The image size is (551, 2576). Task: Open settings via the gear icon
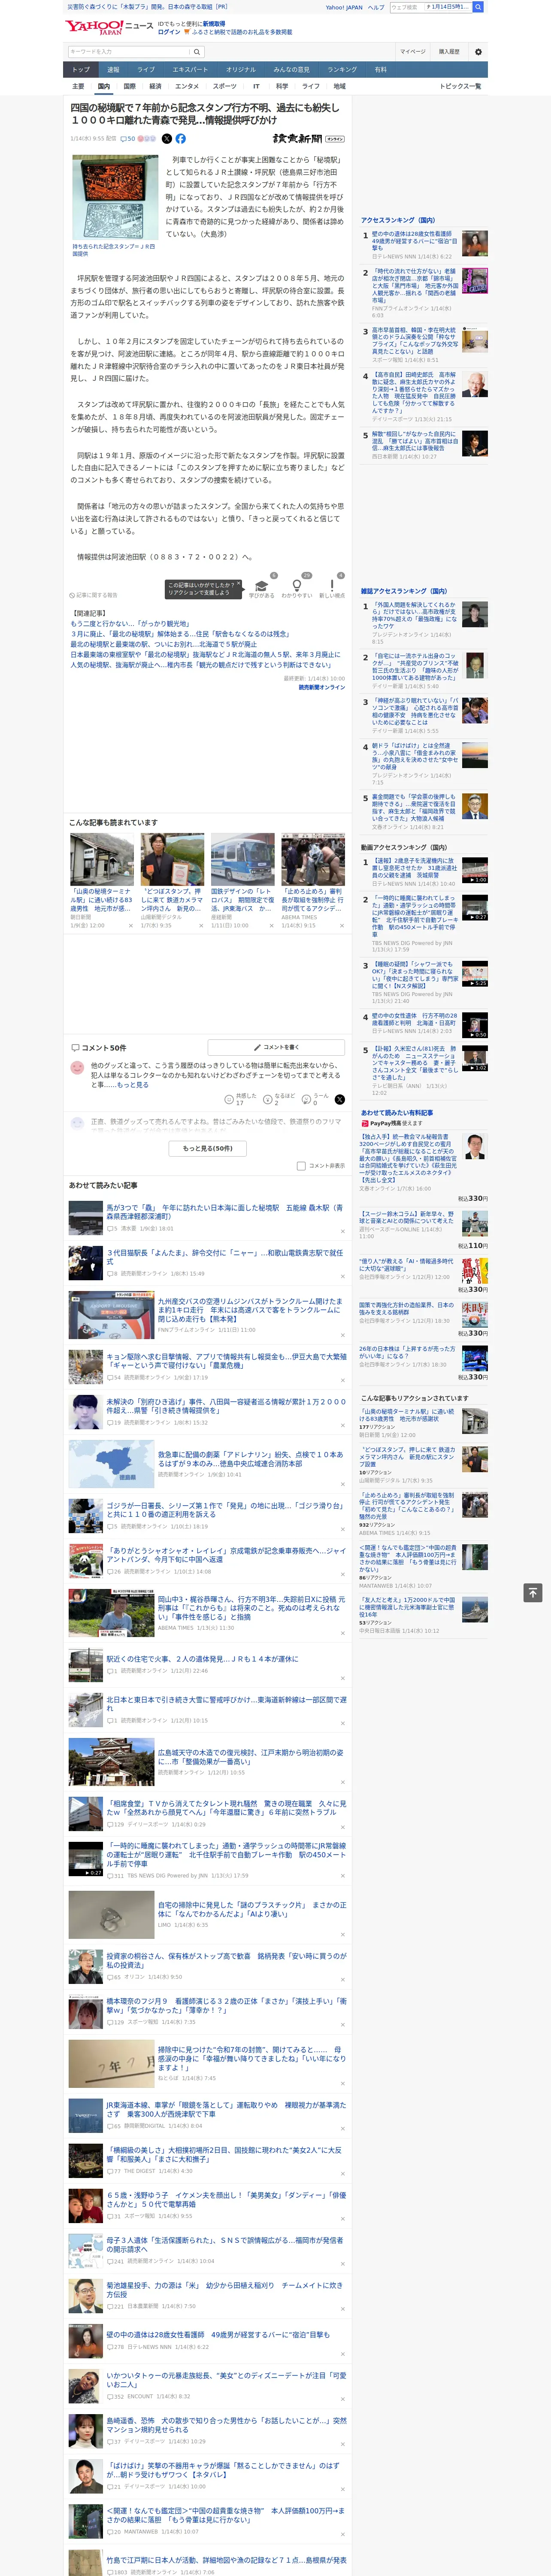(x=478, y=51)
